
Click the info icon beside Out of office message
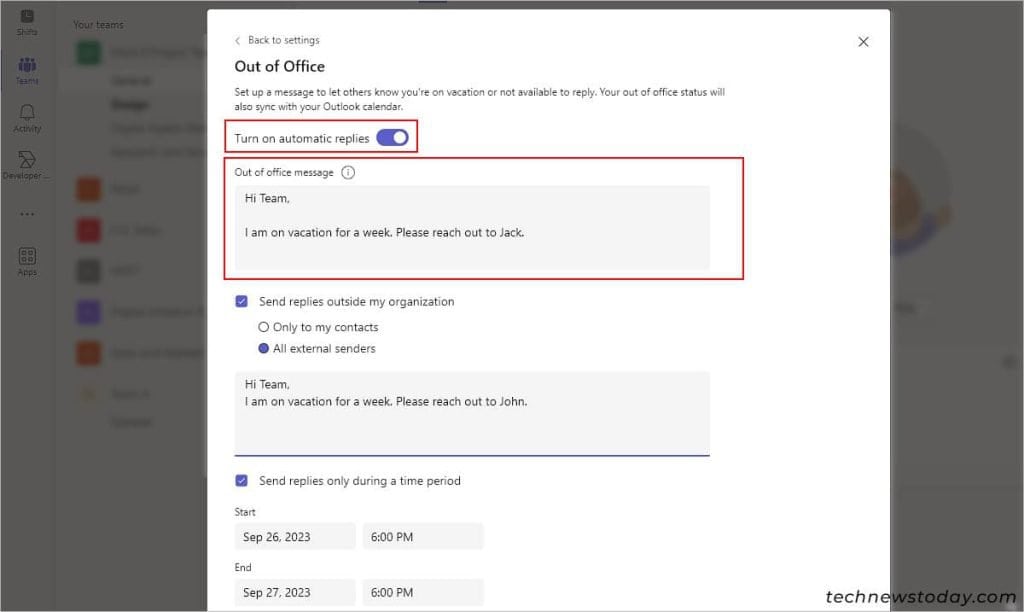[347, 171]
